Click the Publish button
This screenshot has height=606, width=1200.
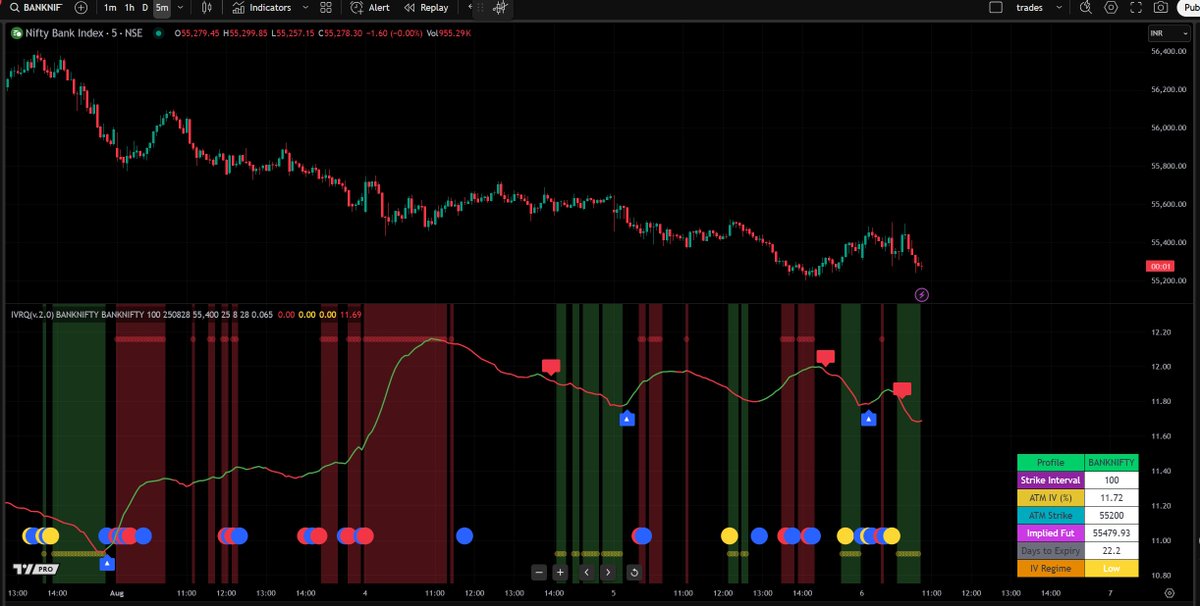click(x=1188, y=7)
